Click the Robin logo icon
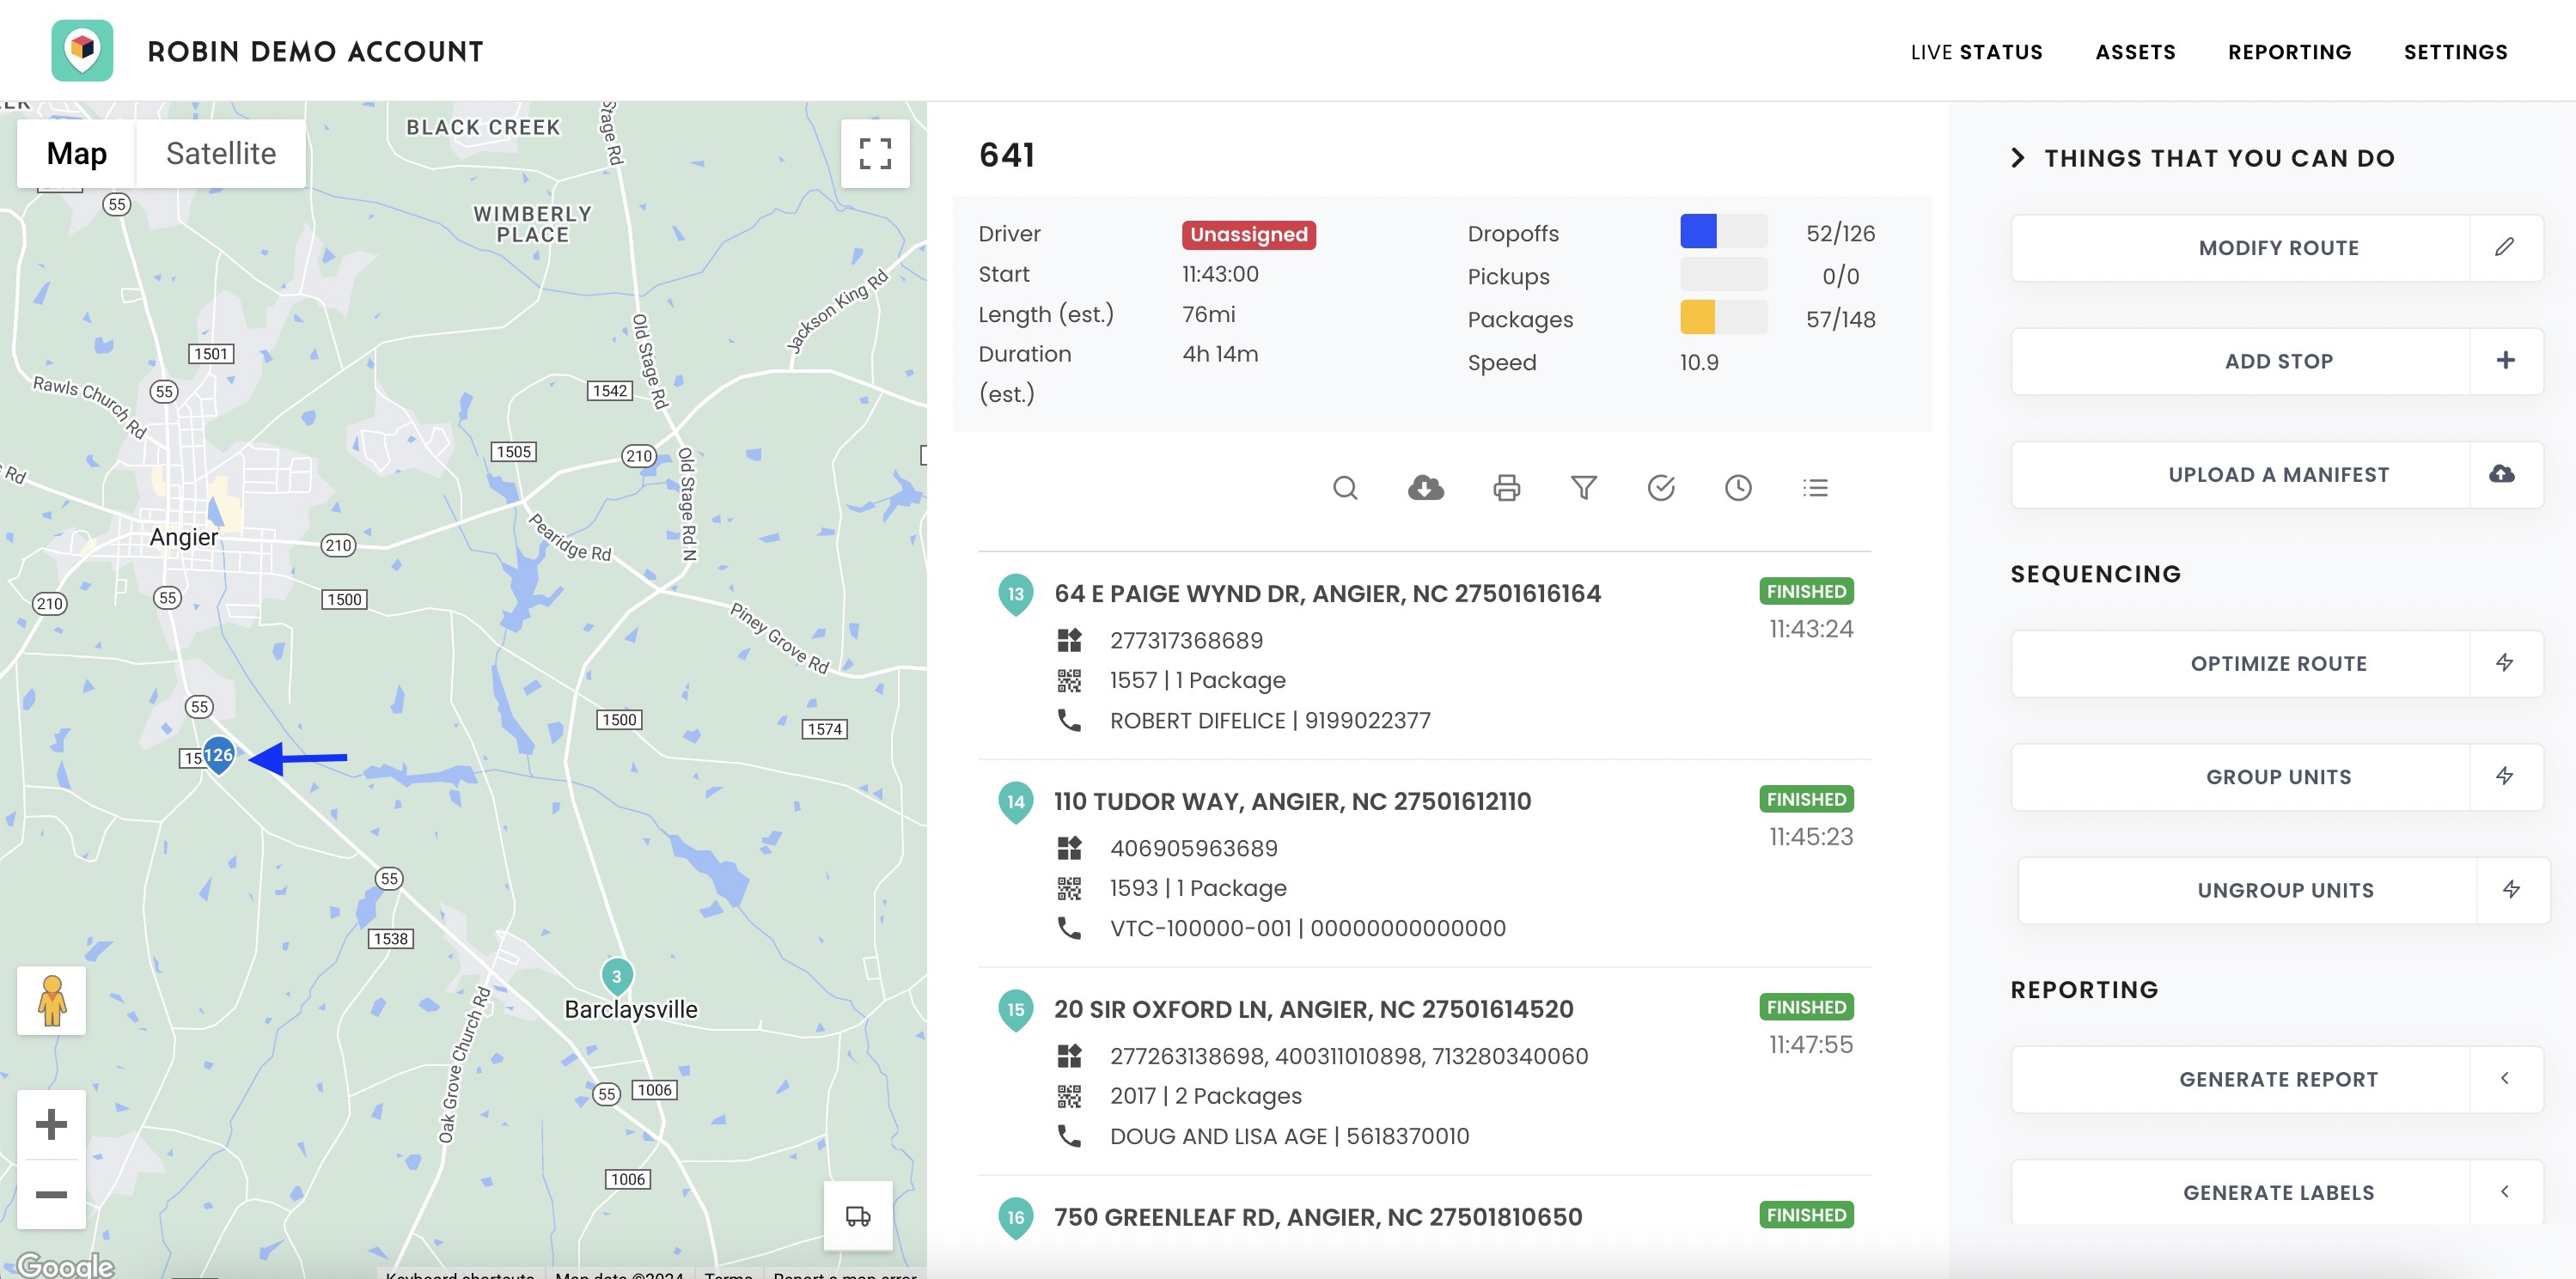Viewport: 2576px width, 1279px height. (x=82, y=50)
